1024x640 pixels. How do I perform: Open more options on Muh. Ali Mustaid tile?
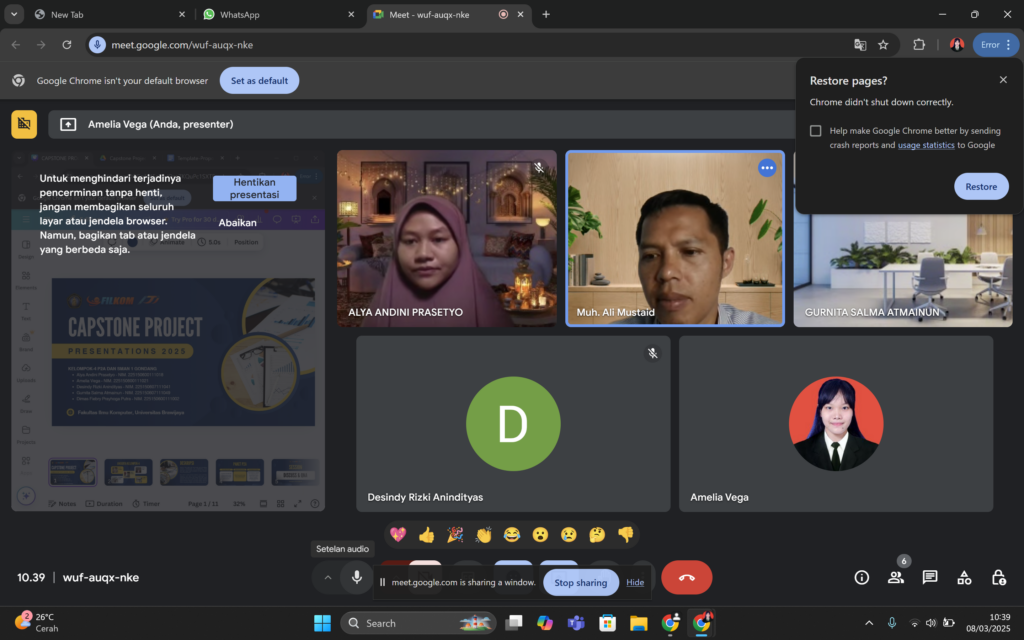[x=767, y=168]
